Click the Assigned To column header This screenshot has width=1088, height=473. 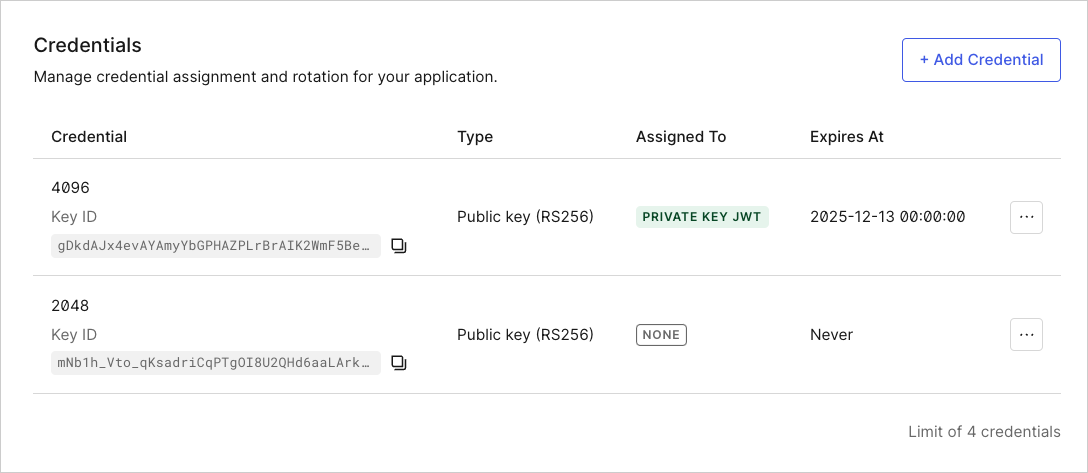click(681, 137)
